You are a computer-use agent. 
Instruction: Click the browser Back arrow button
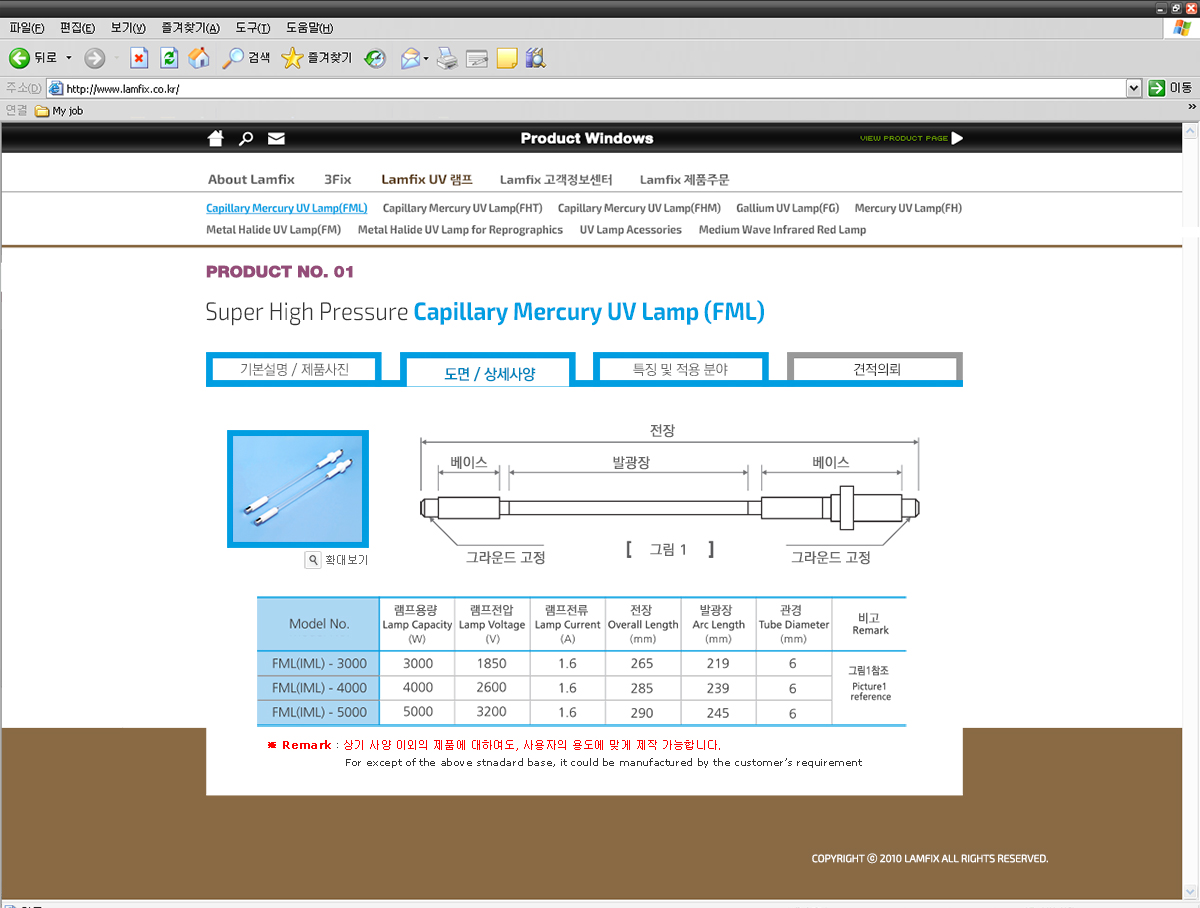[20, 58]
